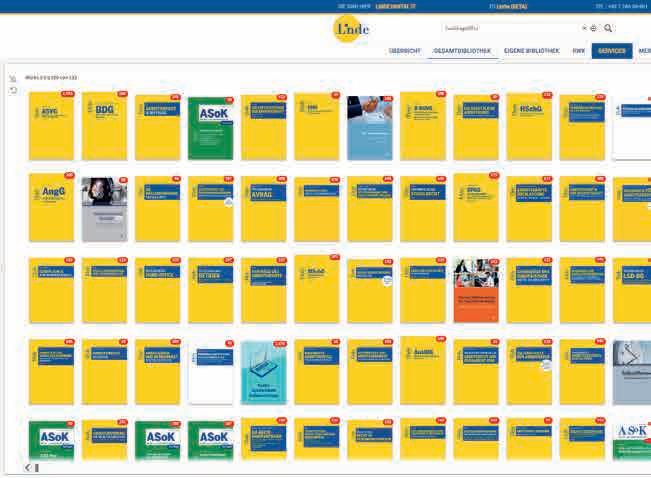Image resolution: width=651 pixels, height=478 pixels.
Task: Click the reset arrow icon in the left sidebar
Action: pos(13,90)
